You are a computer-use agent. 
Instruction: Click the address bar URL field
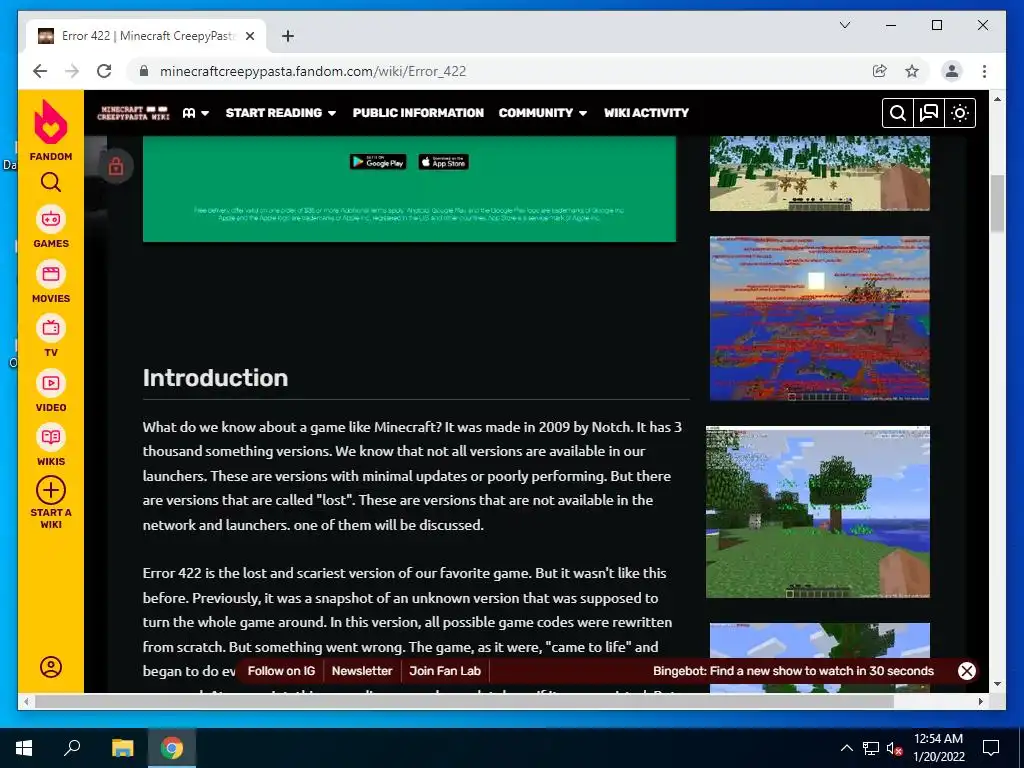pyautogui.click(x=503, y=71)
